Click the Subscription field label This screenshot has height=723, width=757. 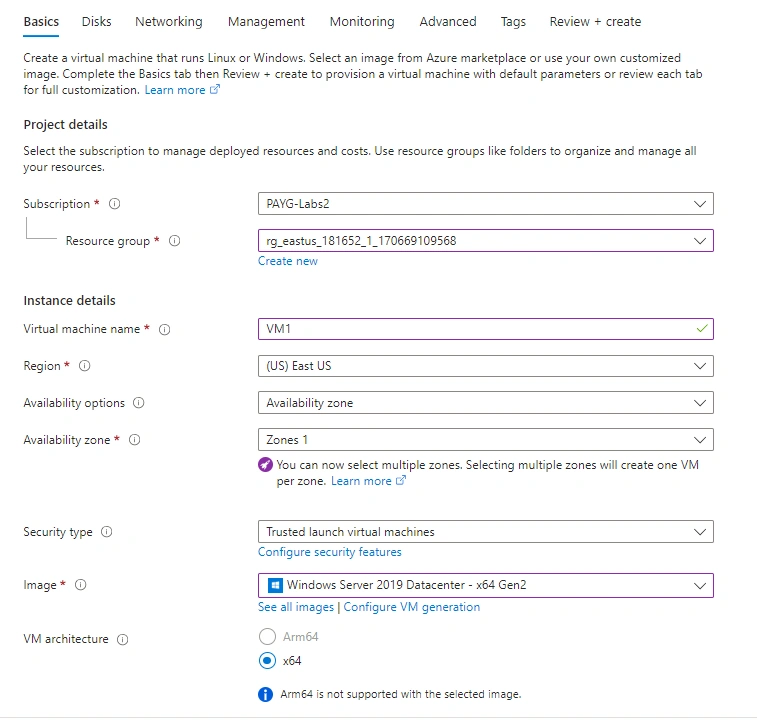[56, 204]
